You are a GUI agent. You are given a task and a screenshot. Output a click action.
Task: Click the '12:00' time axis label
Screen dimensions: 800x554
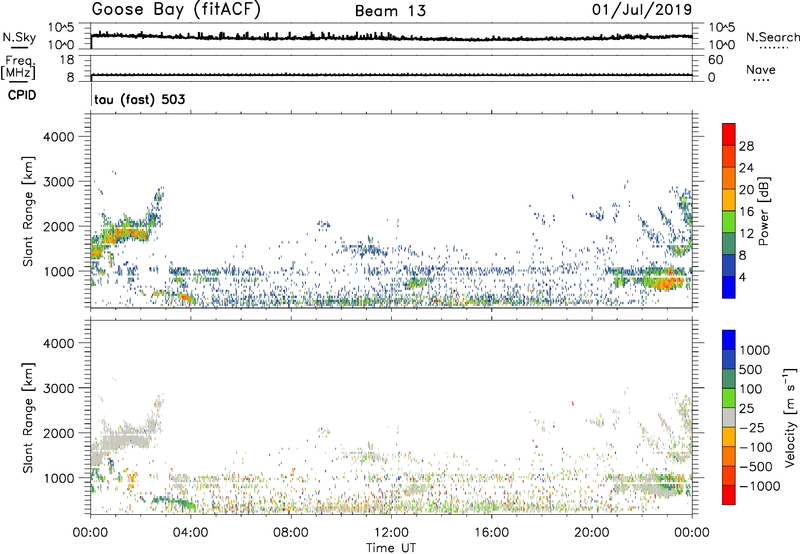391,533
